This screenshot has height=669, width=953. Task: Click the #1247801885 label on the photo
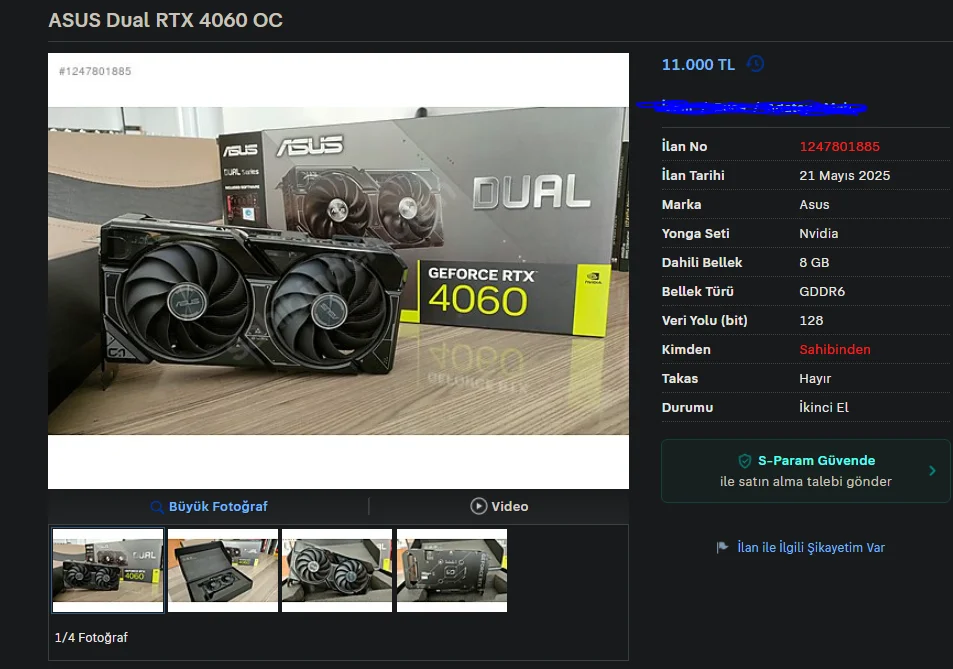point(95,71)
